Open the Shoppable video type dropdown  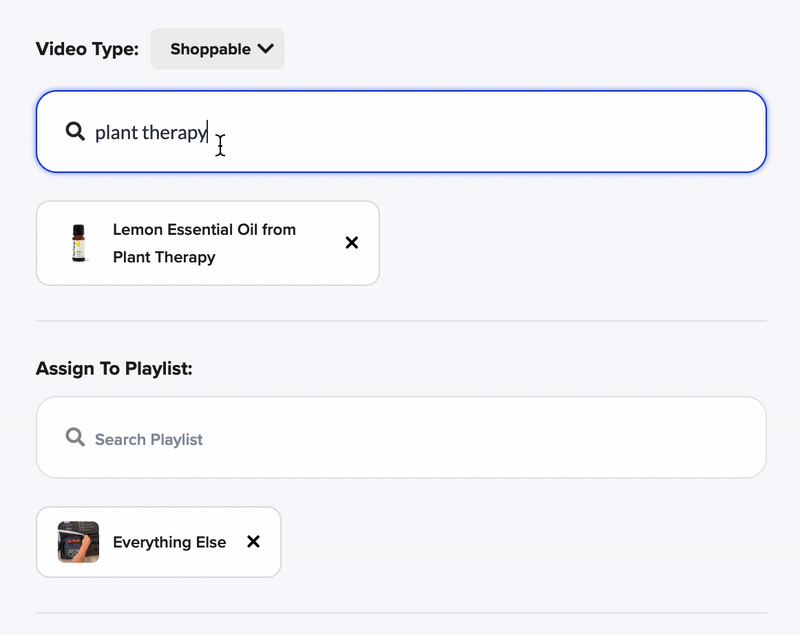(x=217, y=49)
